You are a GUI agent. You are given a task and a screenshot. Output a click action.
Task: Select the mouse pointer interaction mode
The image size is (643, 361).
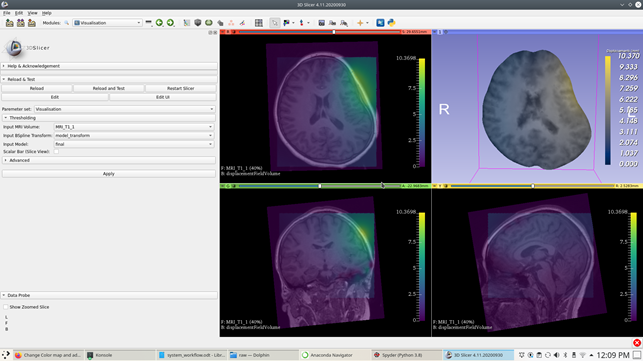click(274, 23)
